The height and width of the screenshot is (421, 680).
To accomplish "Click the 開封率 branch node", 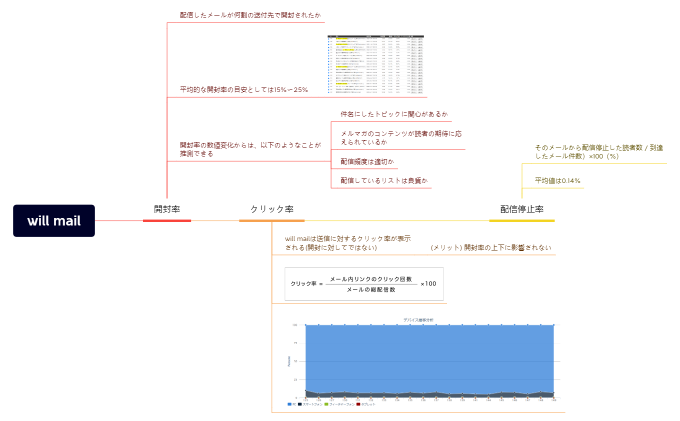I will pyautogui.click(x=166, y=210).
